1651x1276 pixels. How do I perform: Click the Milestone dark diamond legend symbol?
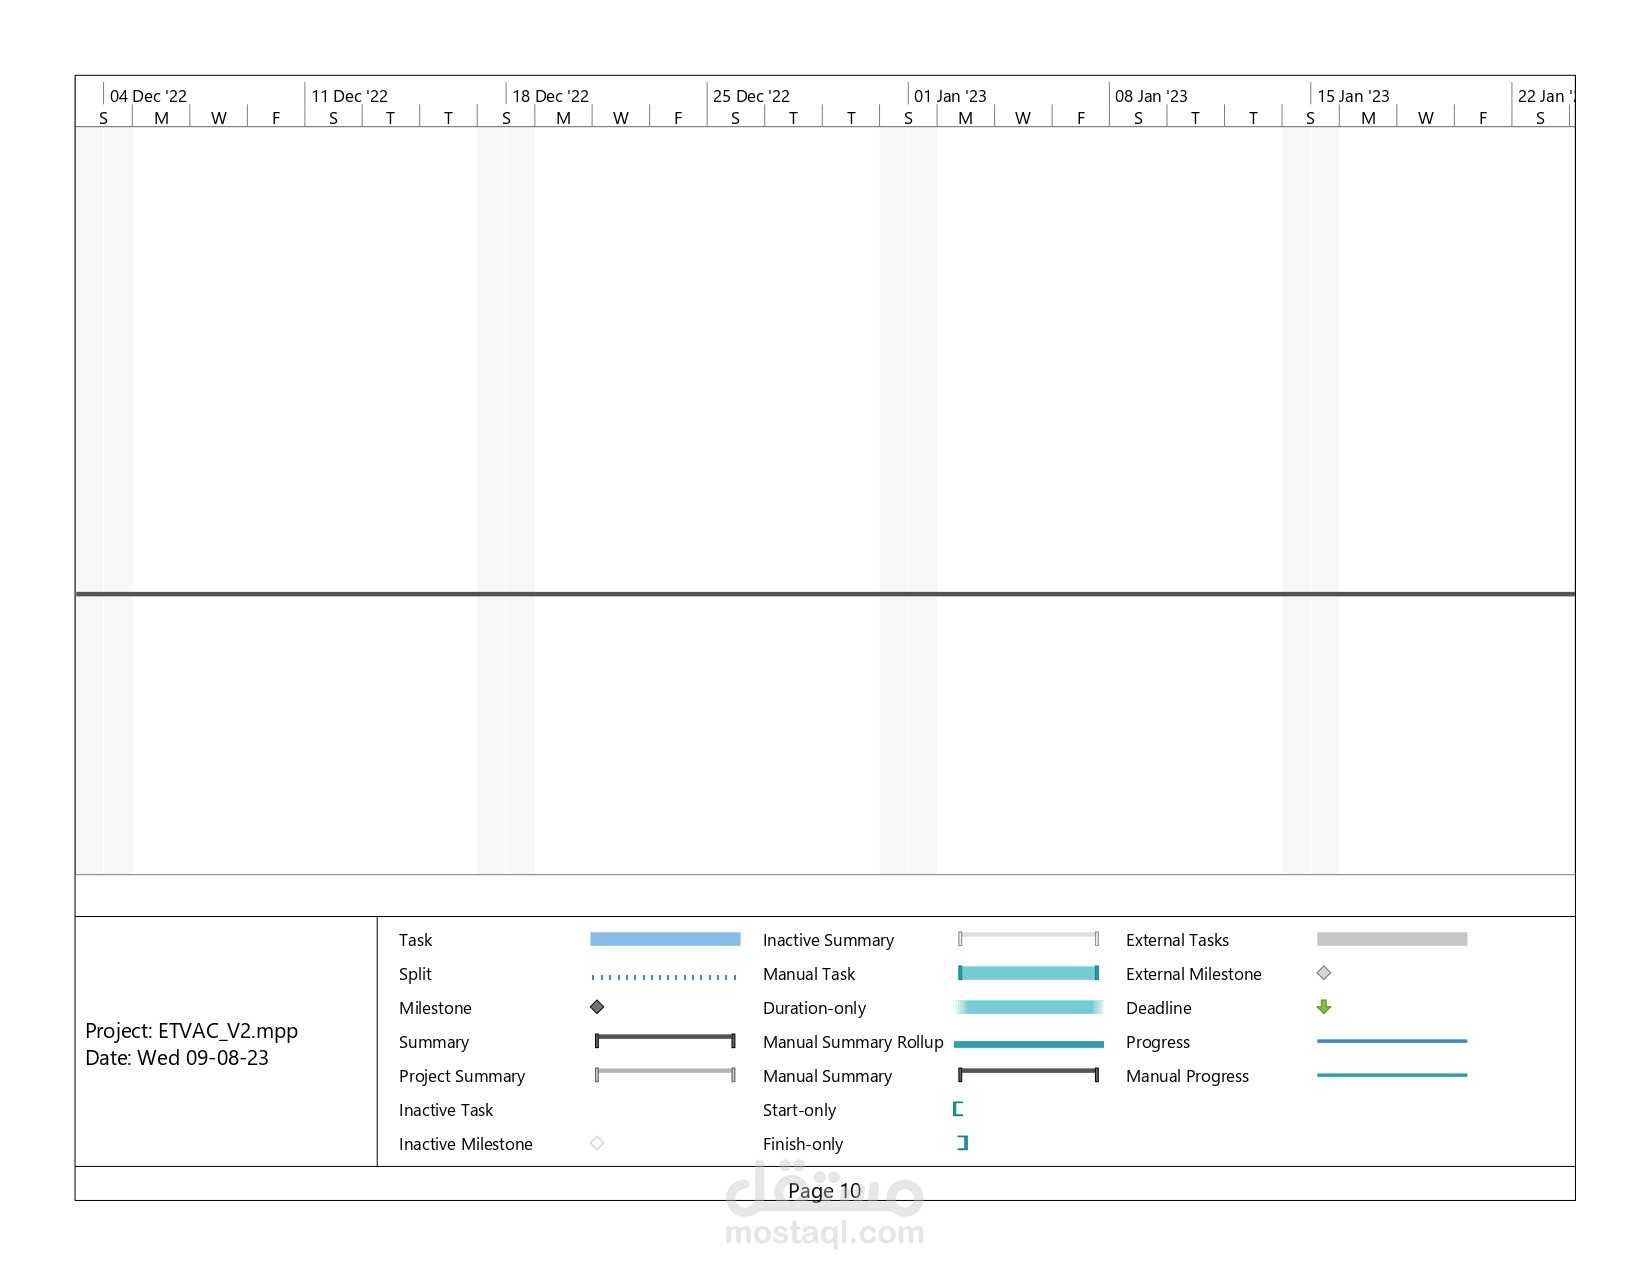pyautogui.click(x=597, y=1007)
